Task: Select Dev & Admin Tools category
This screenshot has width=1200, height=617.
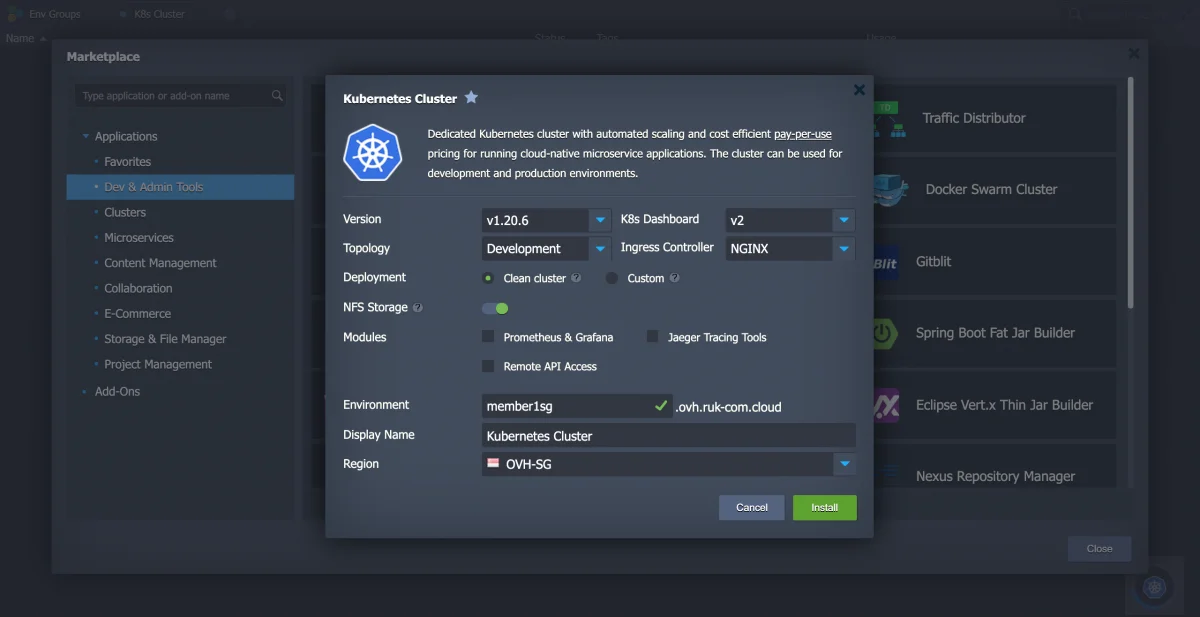Action: point(180,187)
